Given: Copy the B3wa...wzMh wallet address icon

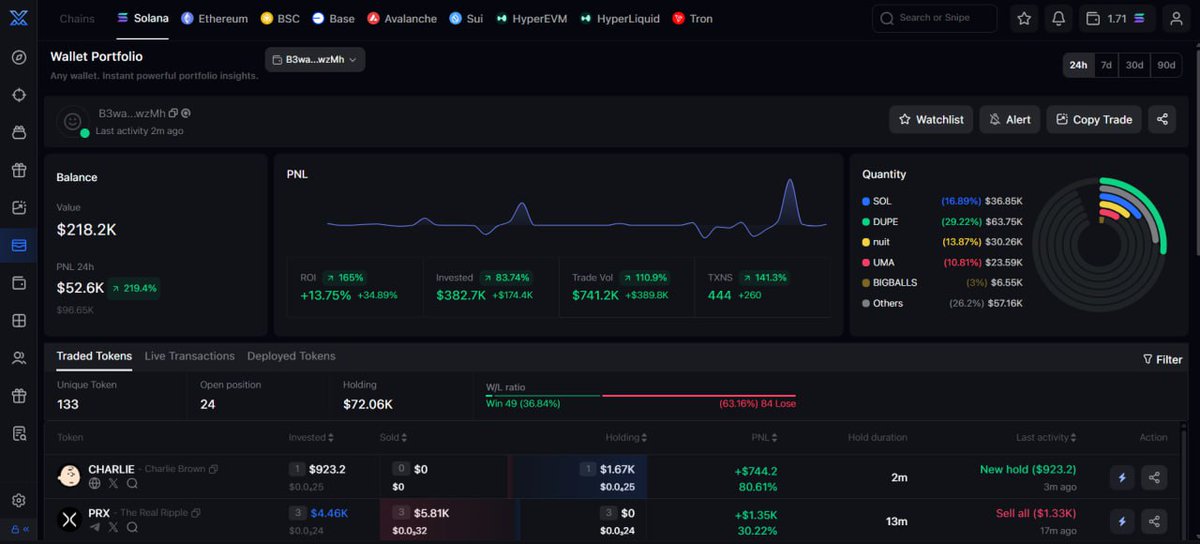Looking at the screenshot, I should coord(173,114).
